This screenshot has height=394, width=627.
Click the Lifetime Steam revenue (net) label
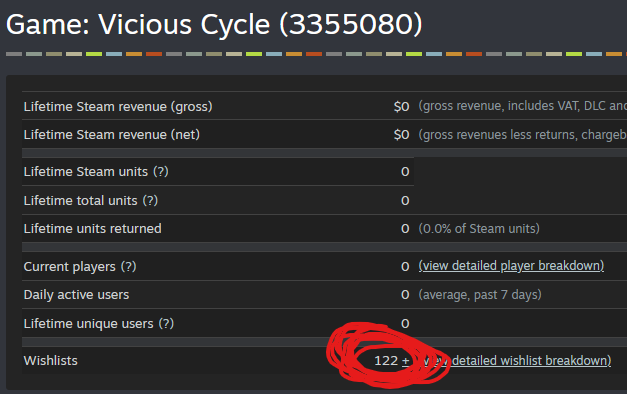click(x=112, y=135)
